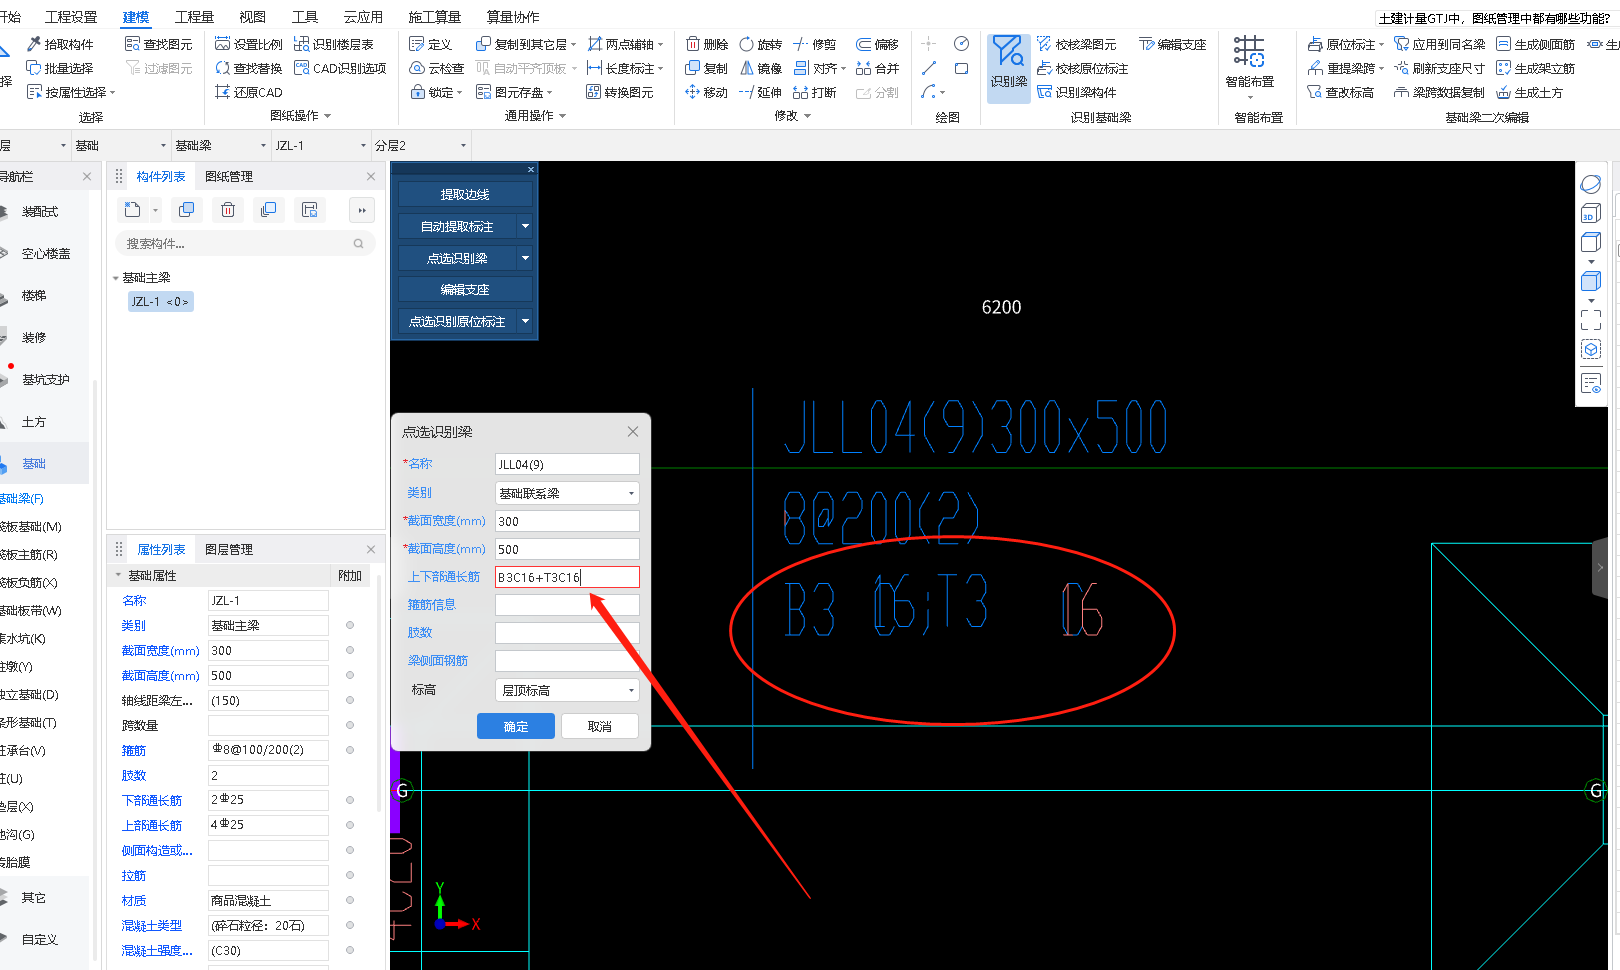Click the 旋转 rotate tool

tap(760, 44)
